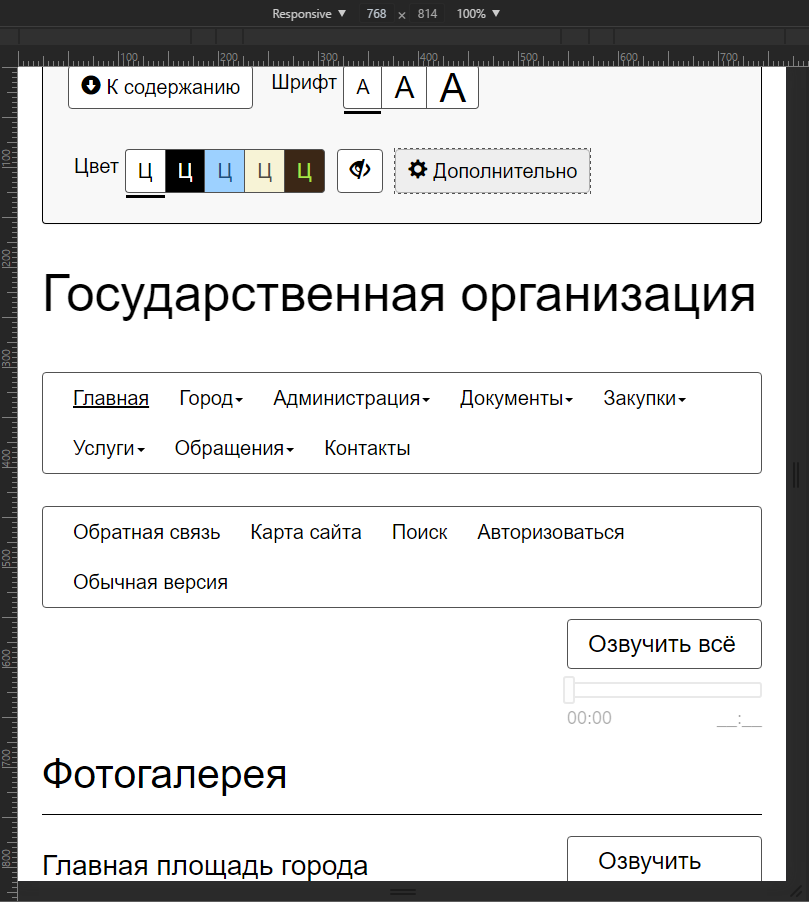Select the smallest font size A

pyautogui.click(x=363, y=88)
